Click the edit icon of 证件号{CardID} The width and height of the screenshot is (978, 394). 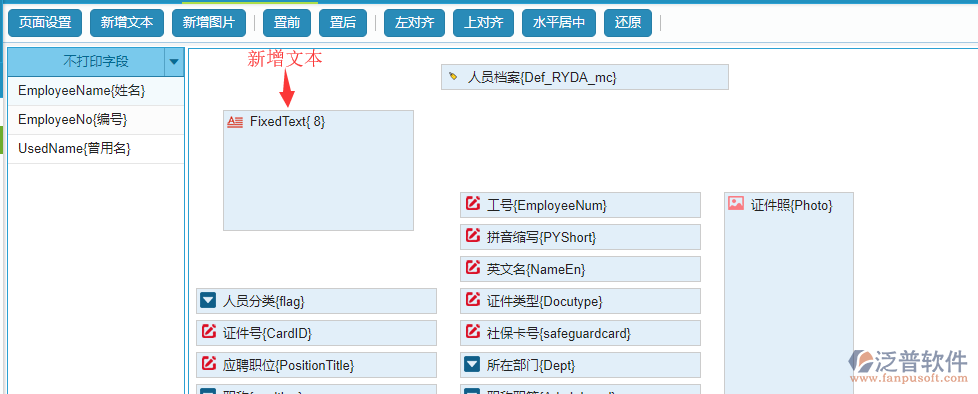(x=209, y=332)
